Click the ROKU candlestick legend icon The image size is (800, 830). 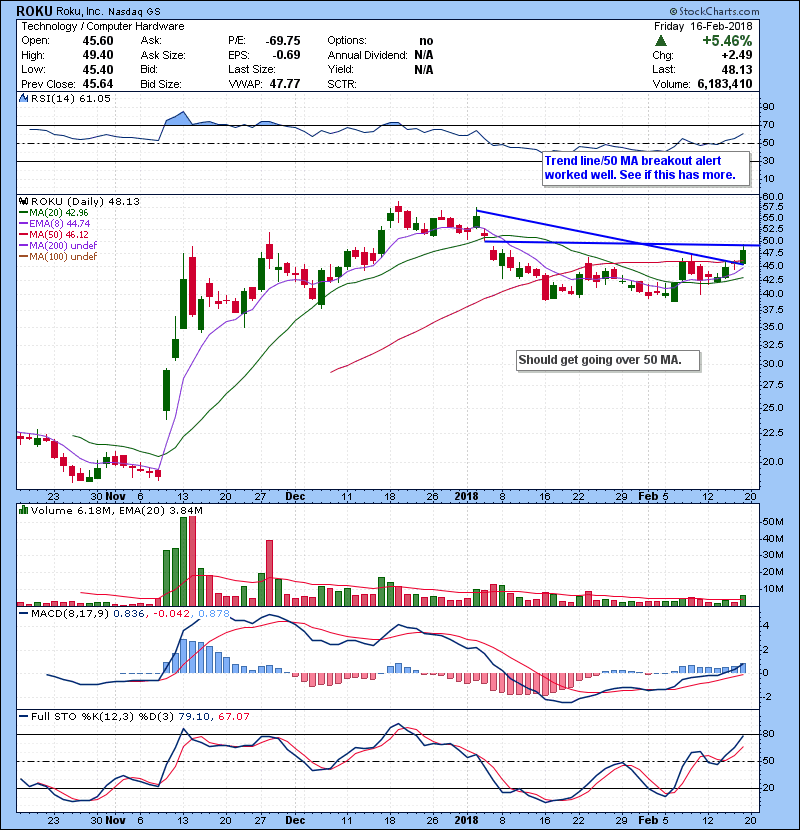(x=23, y=202)
